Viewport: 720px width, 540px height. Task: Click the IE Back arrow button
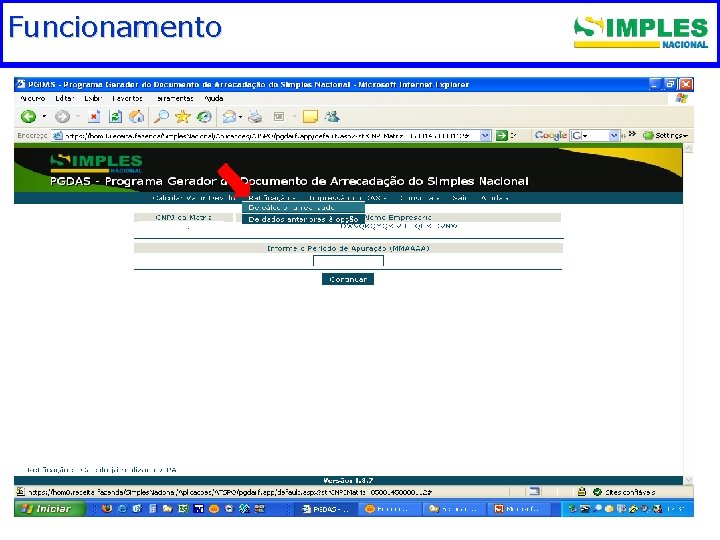click(x=28, y=117)
